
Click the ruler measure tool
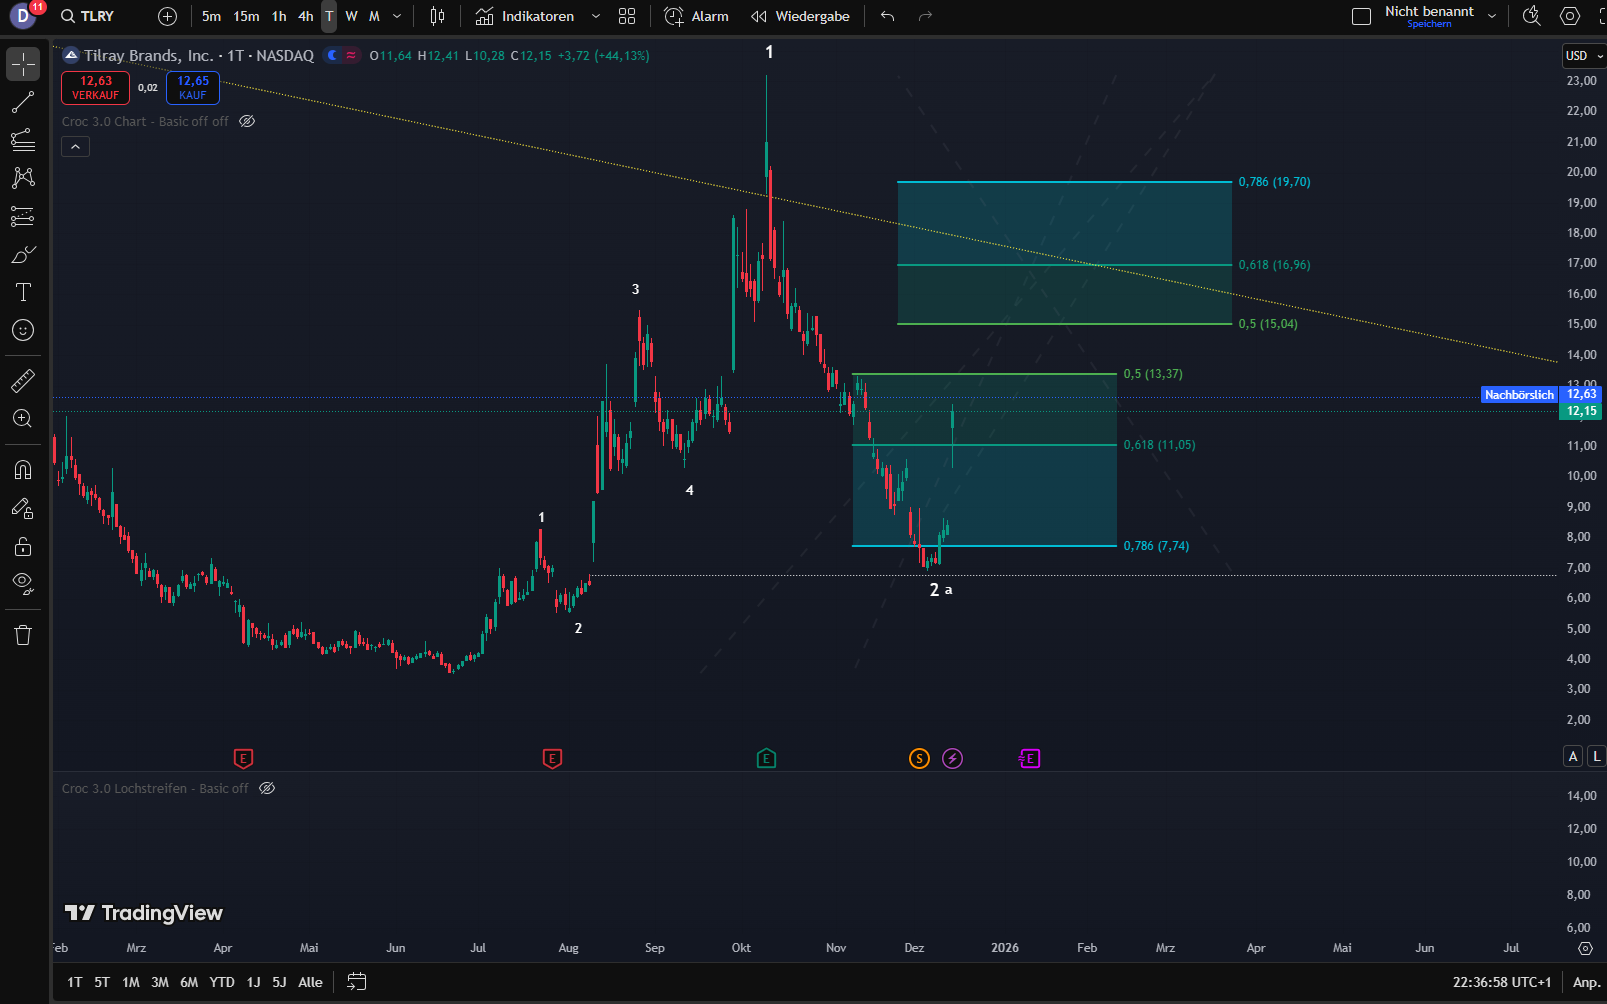tap(23, 381)
